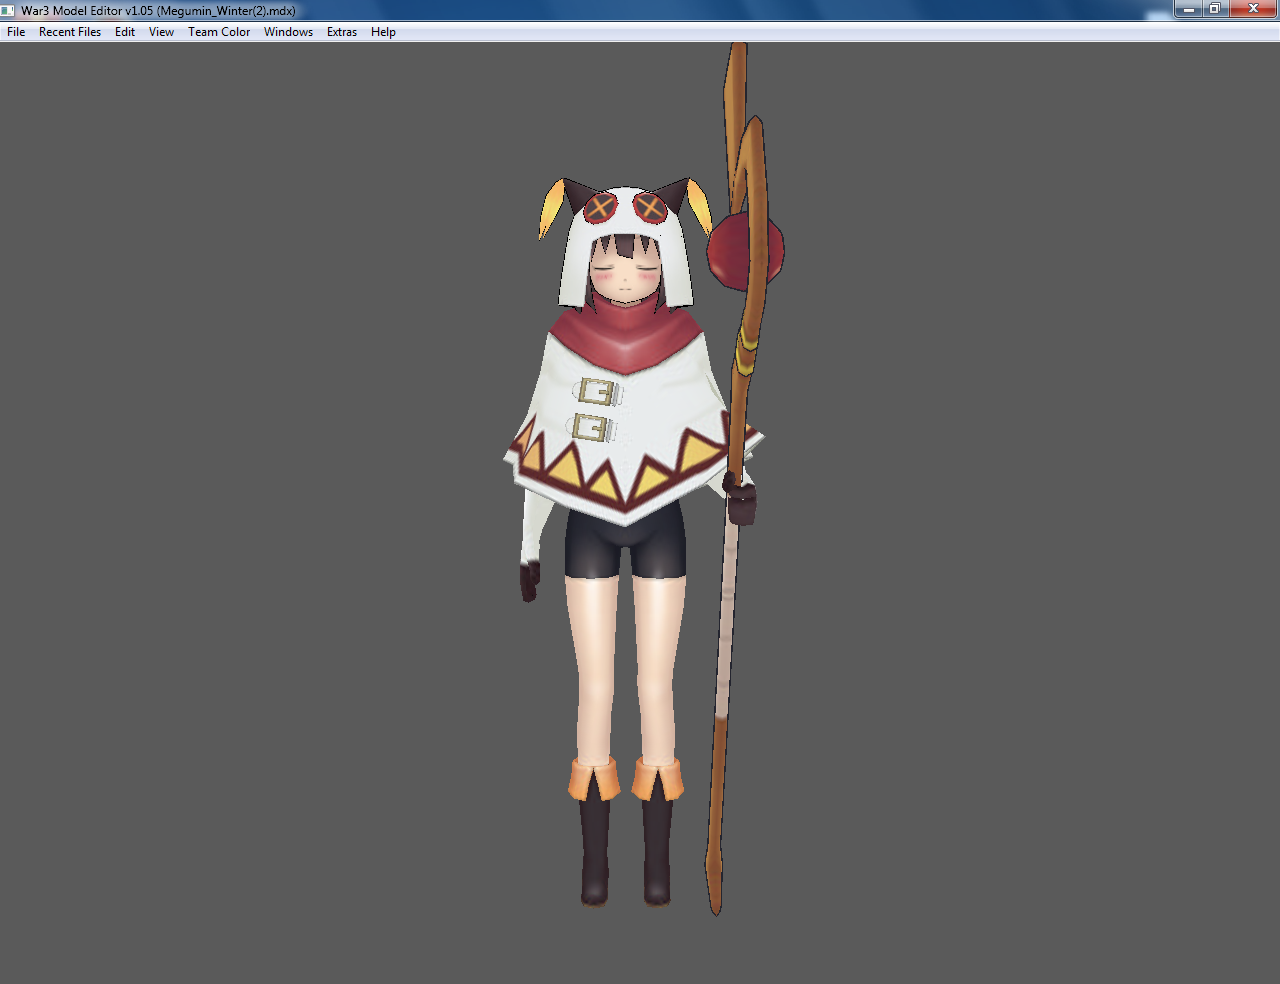The height and width of the screenshot is (984, 1280).
Task: Open the File menu
Action: tap(16, 32)
